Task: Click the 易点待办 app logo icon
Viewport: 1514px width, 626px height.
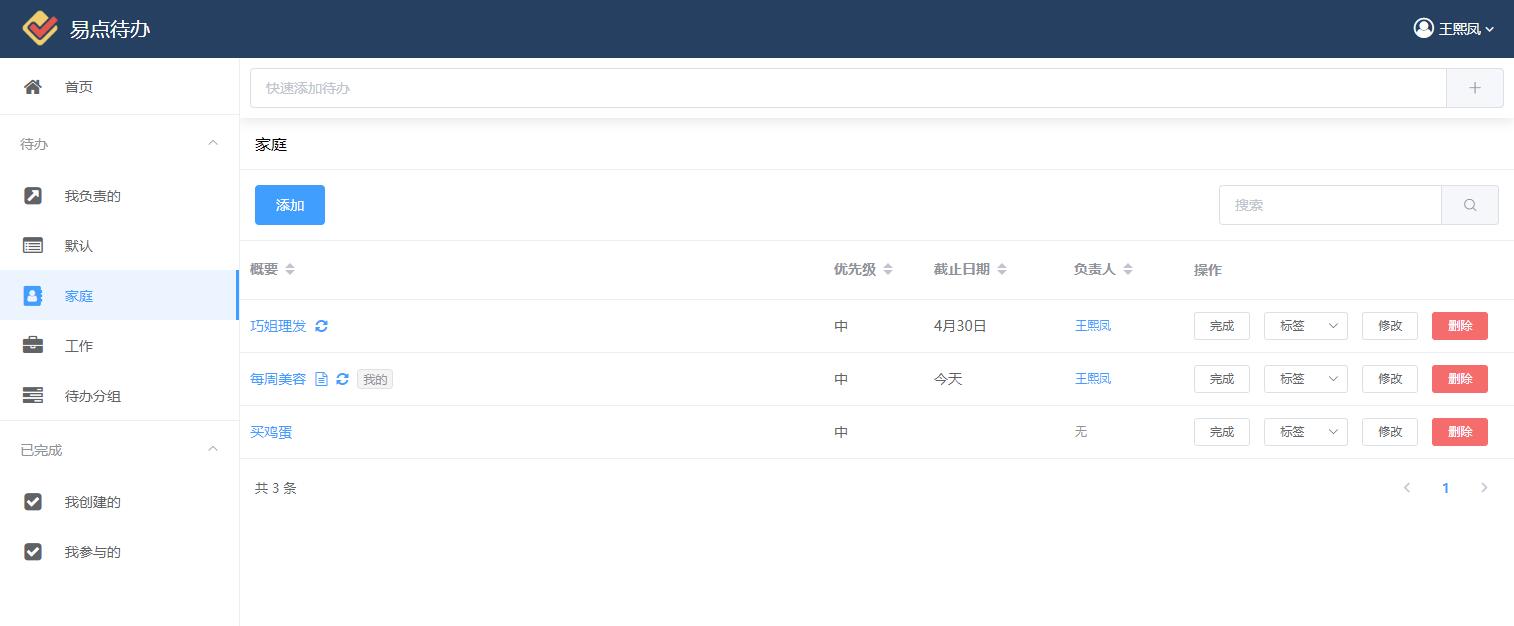Action: (x=40, y=29)
